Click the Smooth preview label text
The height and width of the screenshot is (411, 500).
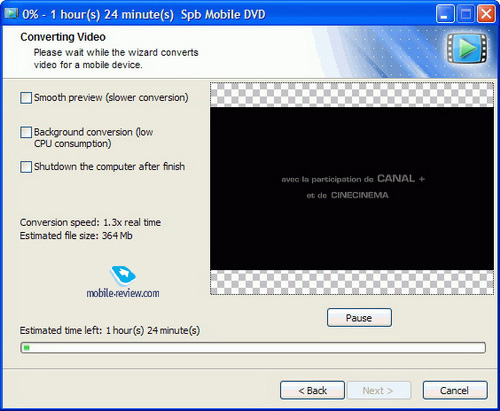(111, 98)
